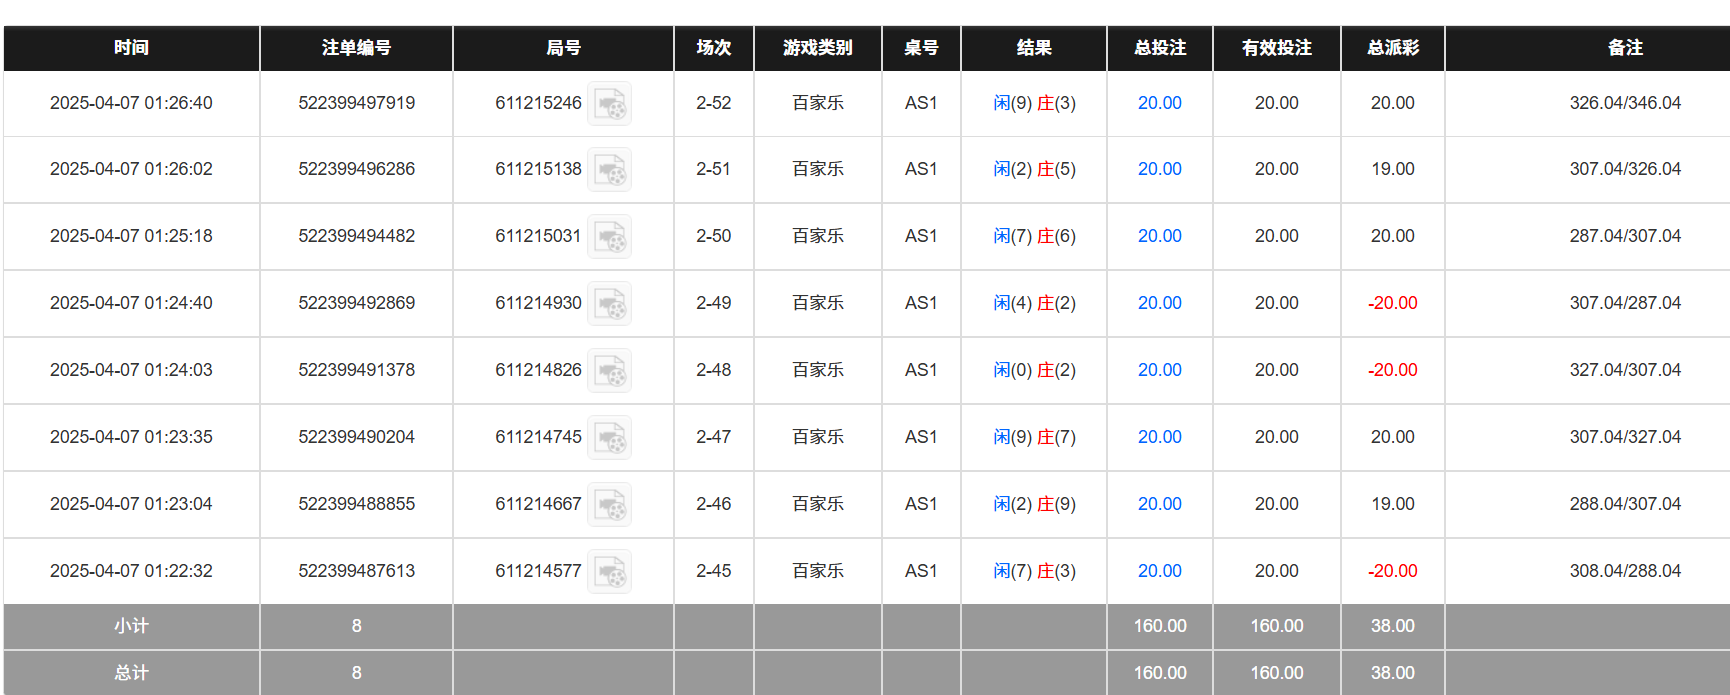This screenshot has width=1730, height=695.
Task: Open the bottom-most game replay icon for 611214577
Action: pyautogui.click(x=610, y=571)
